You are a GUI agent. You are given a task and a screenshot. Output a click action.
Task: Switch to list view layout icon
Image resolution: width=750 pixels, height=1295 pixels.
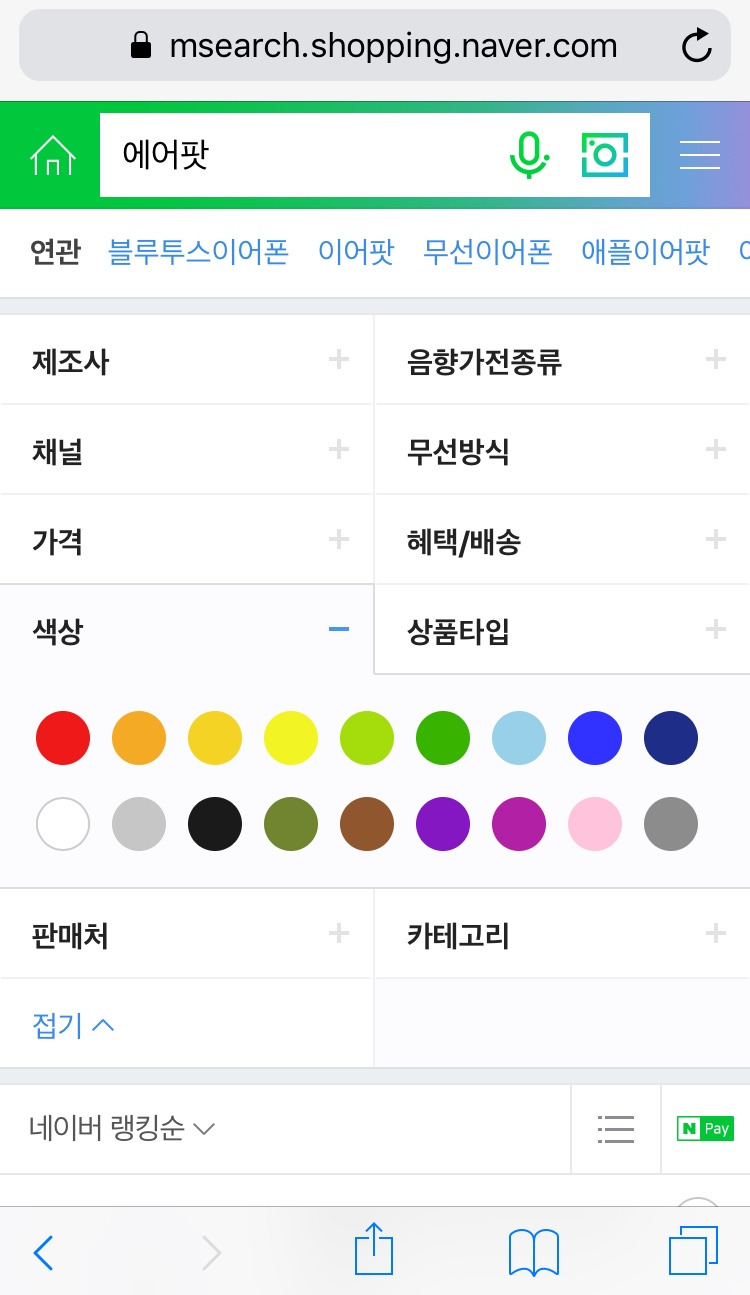[x=616, y=1129]
